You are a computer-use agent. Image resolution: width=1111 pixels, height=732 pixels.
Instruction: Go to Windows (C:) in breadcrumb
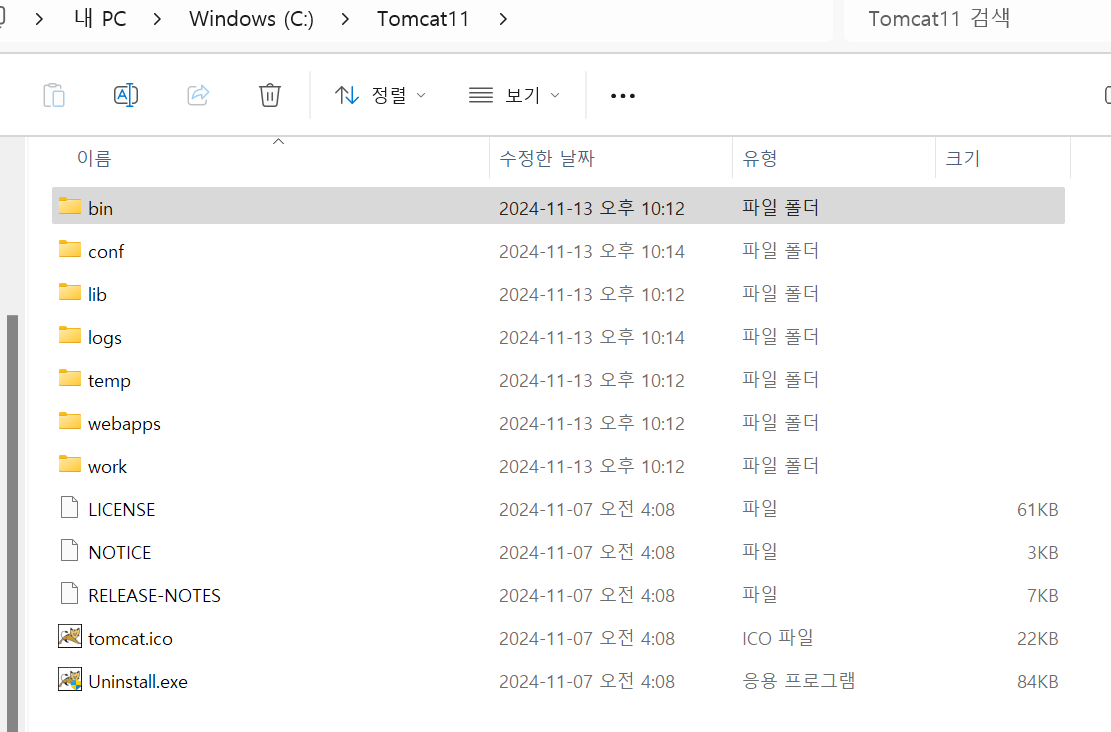251,19
